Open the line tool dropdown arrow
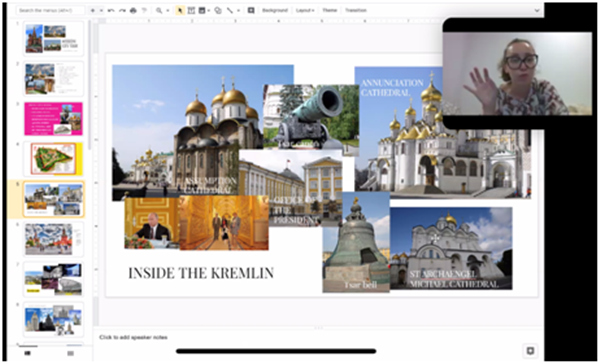 pyautogui.click(x=238, y=11)
